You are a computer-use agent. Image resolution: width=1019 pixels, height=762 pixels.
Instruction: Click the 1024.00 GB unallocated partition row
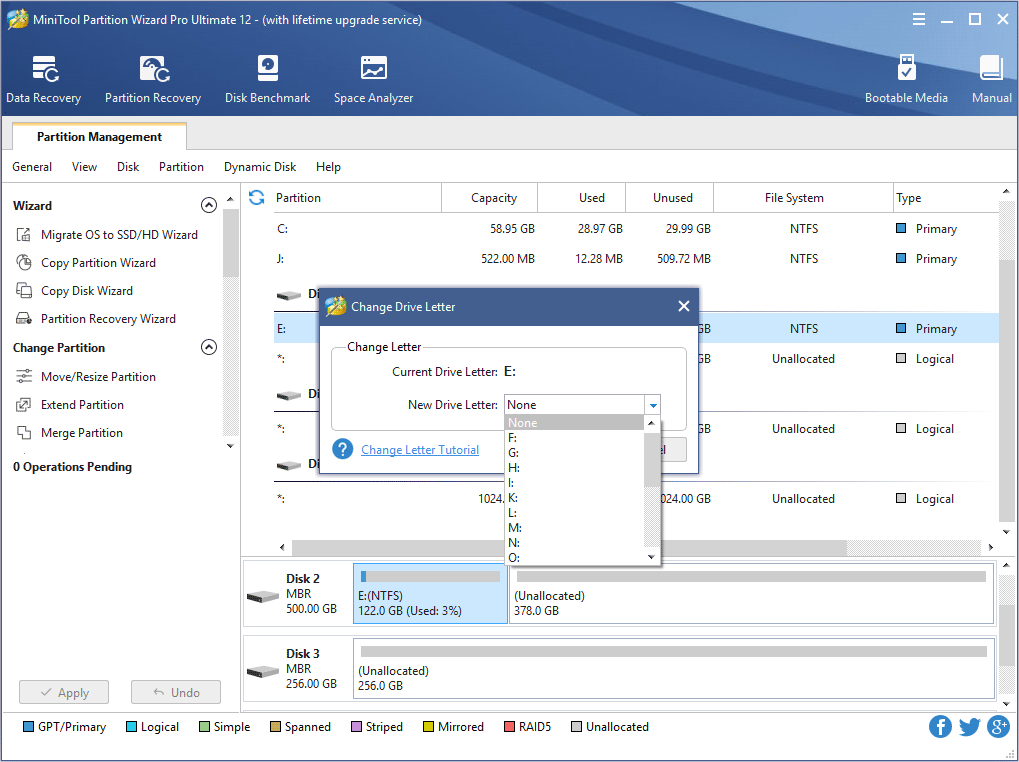(636, 498)
